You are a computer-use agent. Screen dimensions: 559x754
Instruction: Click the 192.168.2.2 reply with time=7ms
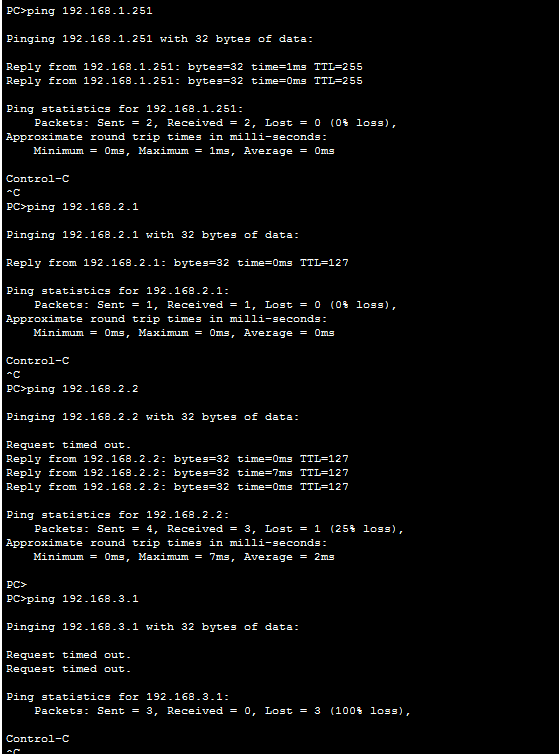coord(177,473)
